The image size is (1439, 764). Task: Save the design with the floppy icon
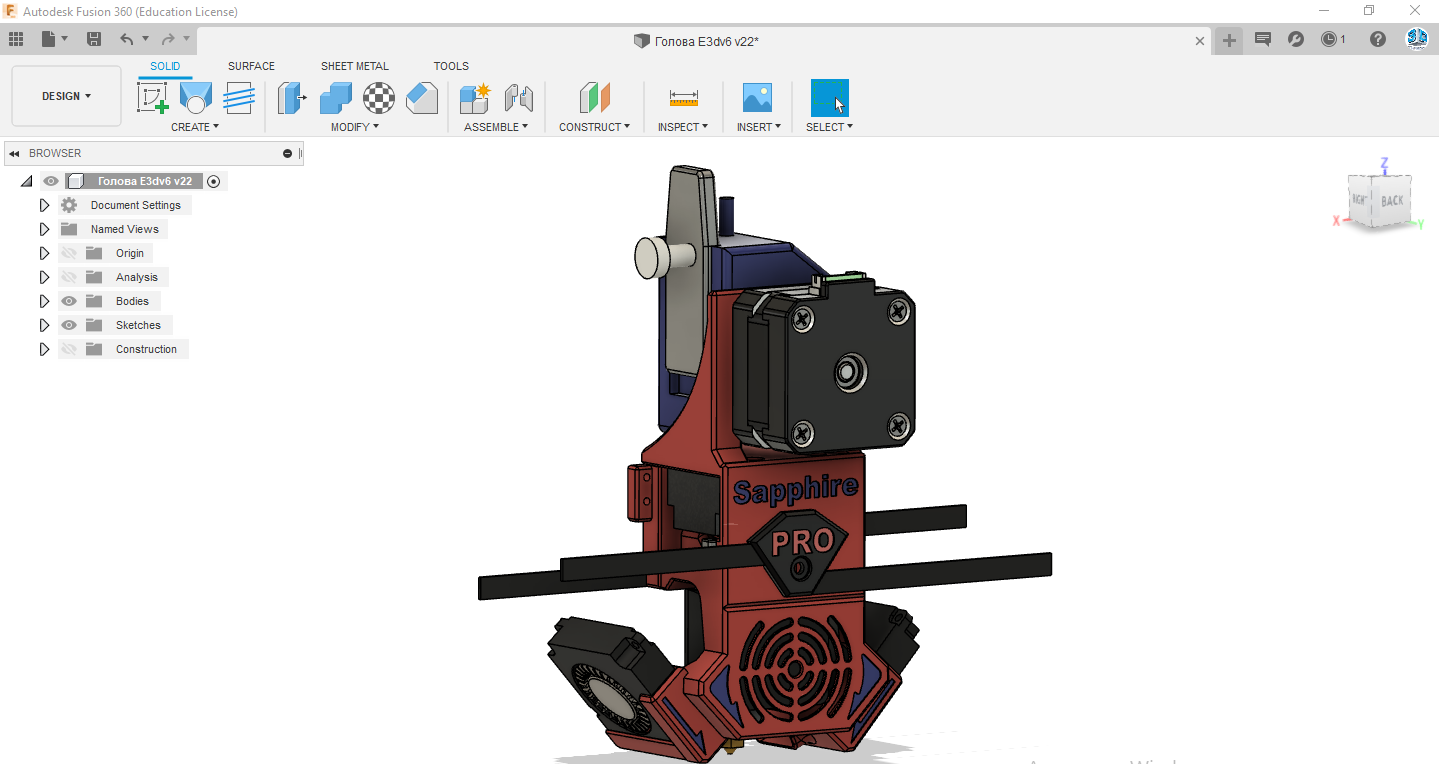point(94,39)
